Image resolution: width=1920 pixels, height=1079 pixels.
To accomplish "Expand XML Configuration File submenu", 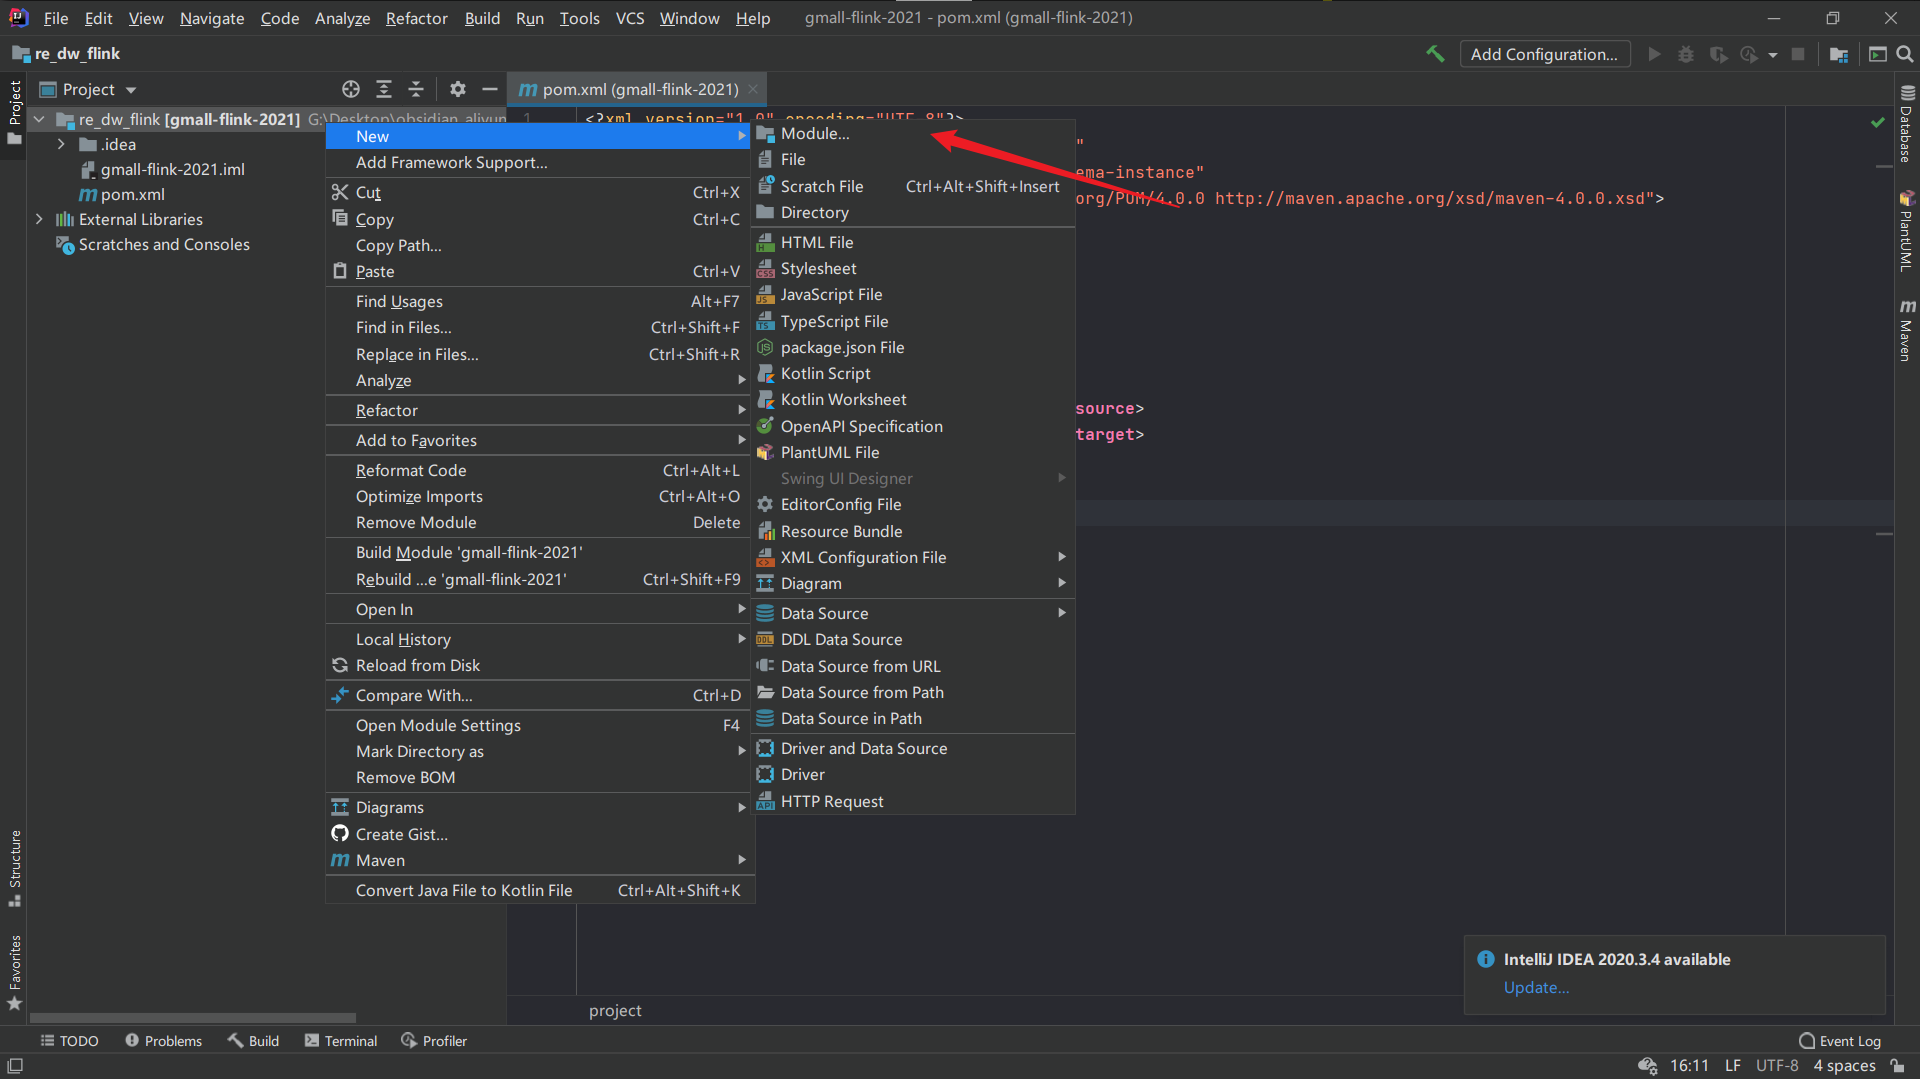I will pos(913,557).
